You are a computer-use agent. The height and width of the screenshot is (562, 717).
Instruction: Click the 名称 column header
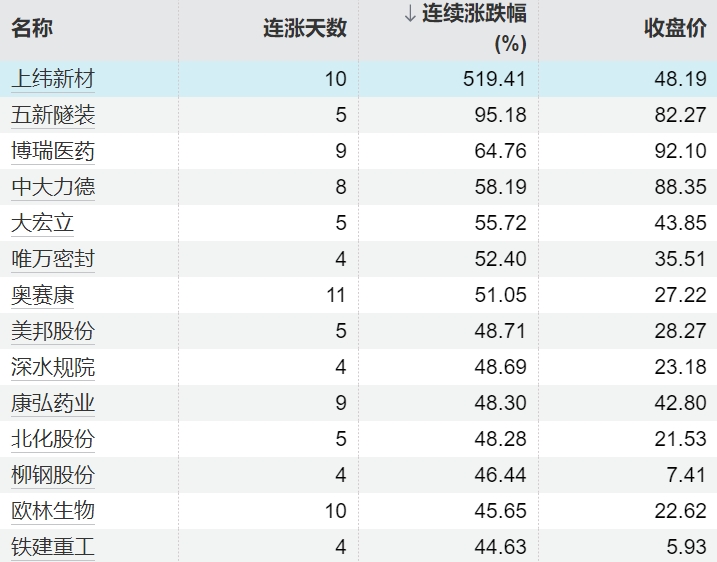(32, 28)
